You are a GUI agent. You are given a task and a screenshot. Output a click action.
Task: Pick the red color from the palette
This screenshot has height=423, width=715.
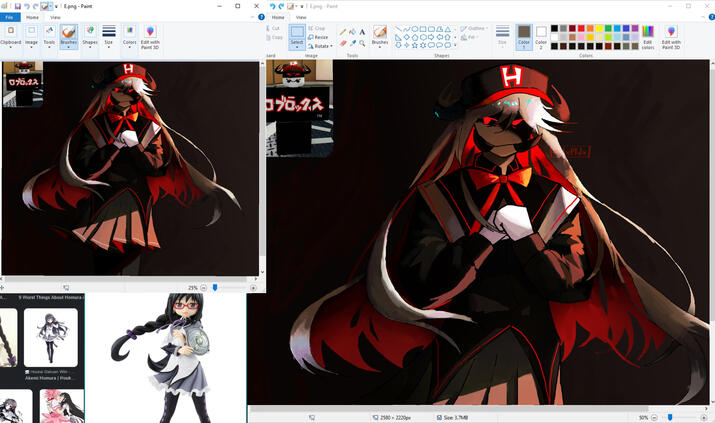(x=580, y=28)
